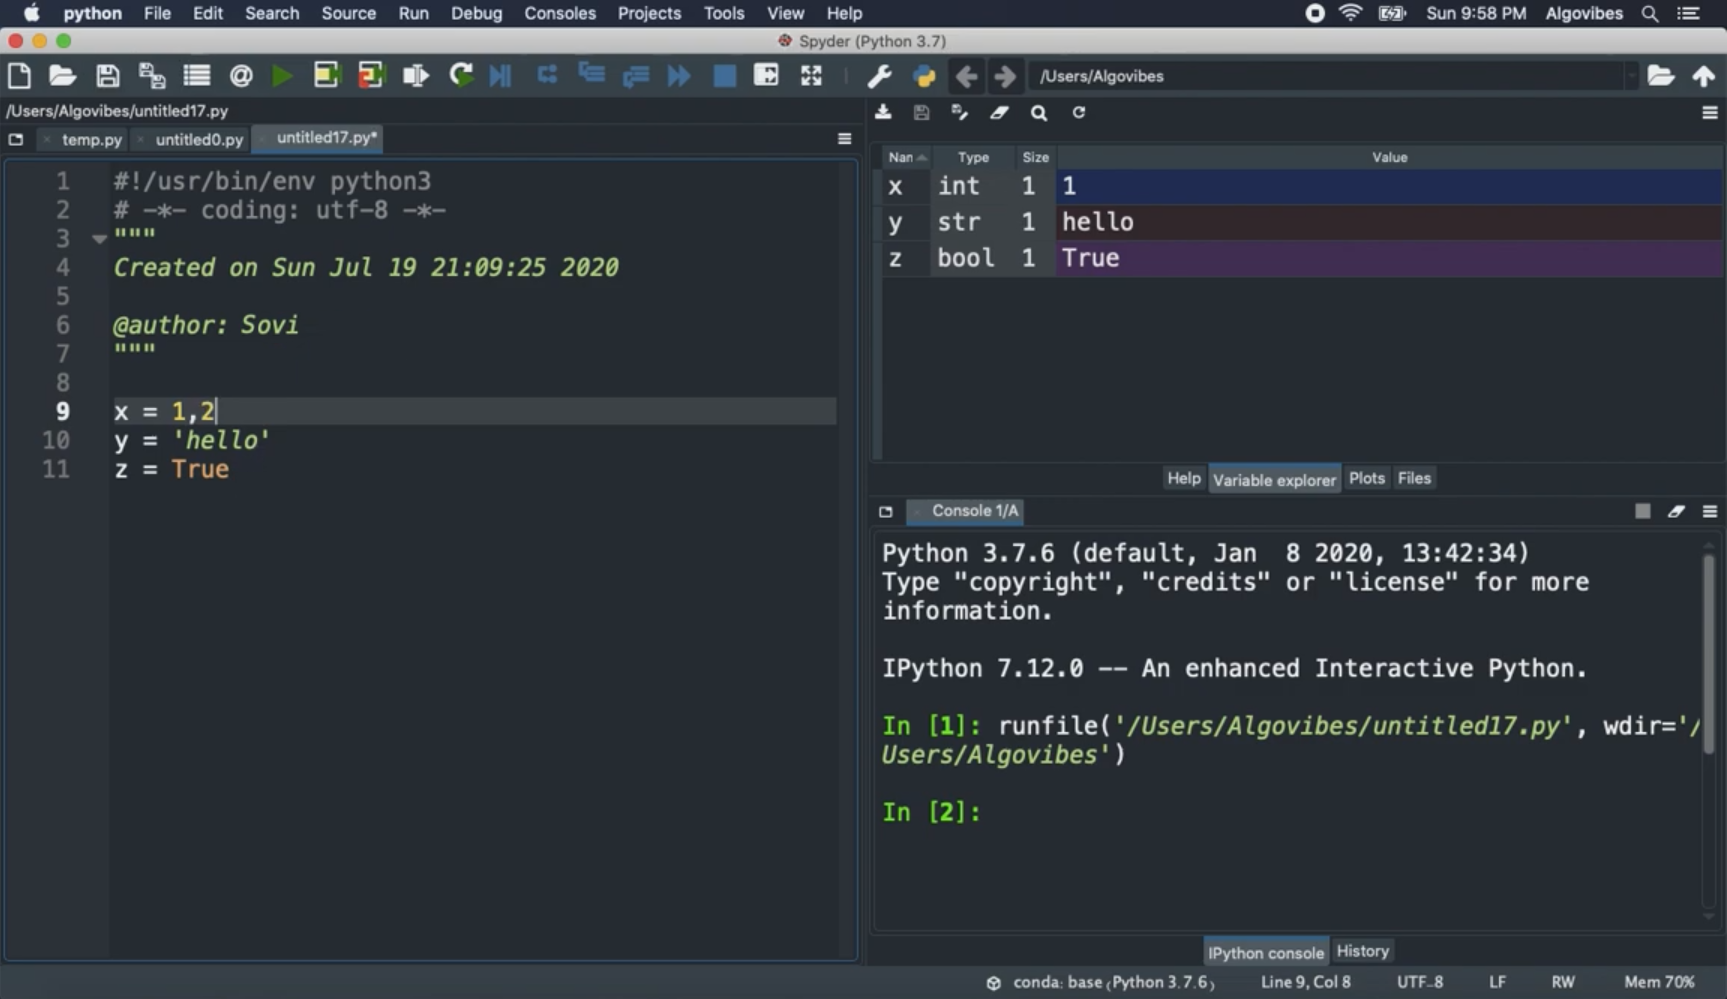
Task: Run the current script file
Action: point(282,75)
